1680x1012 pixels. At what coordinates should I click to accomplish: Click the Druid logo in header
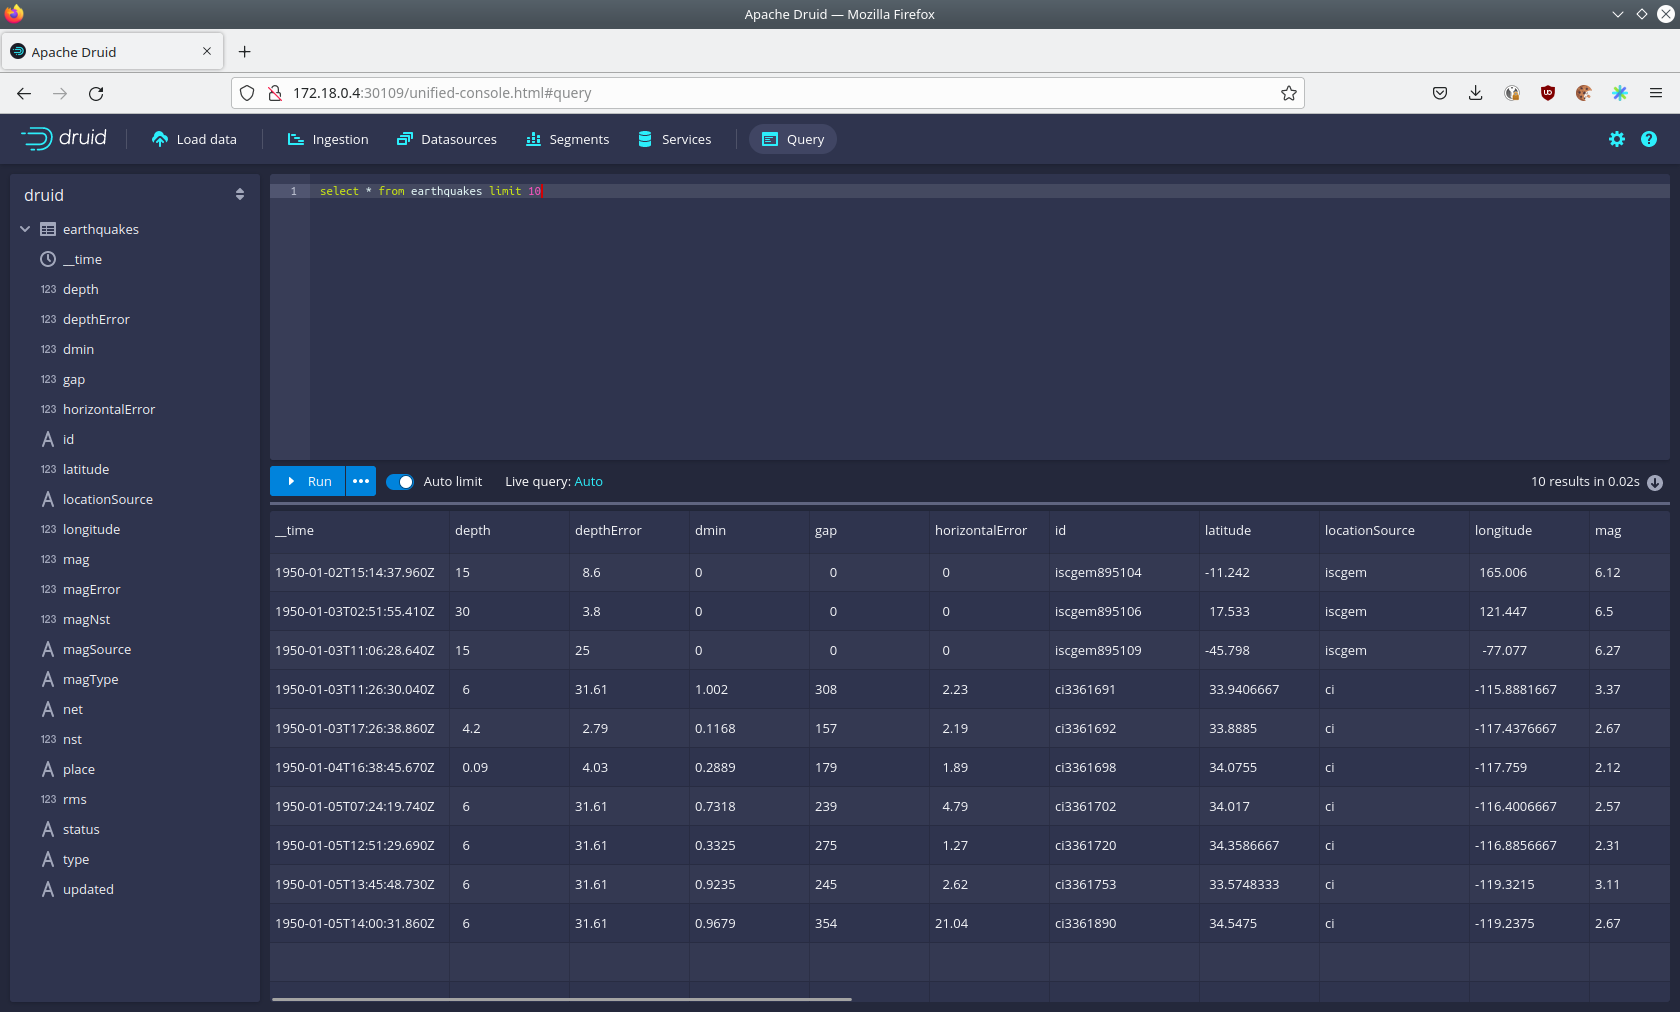(64, 139)
